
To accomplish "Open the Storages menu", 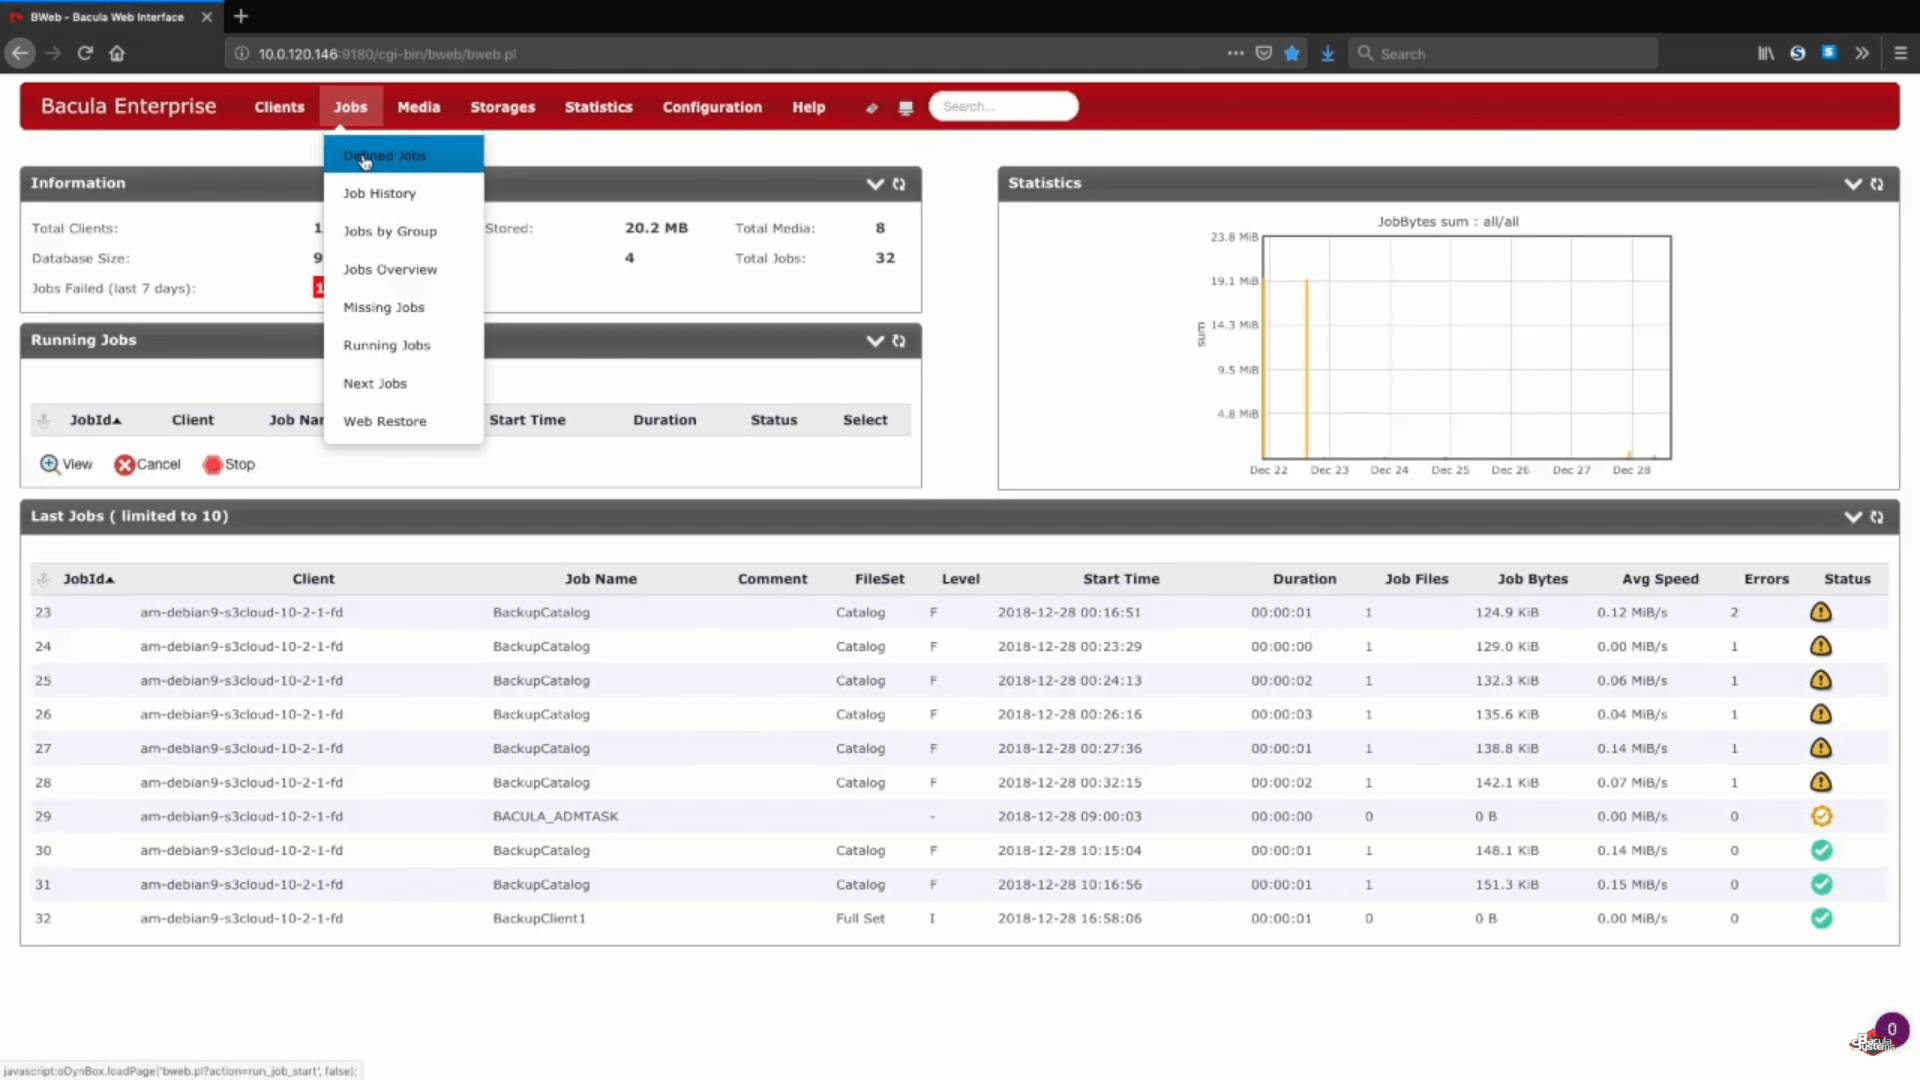I will (x=502, y=107).
